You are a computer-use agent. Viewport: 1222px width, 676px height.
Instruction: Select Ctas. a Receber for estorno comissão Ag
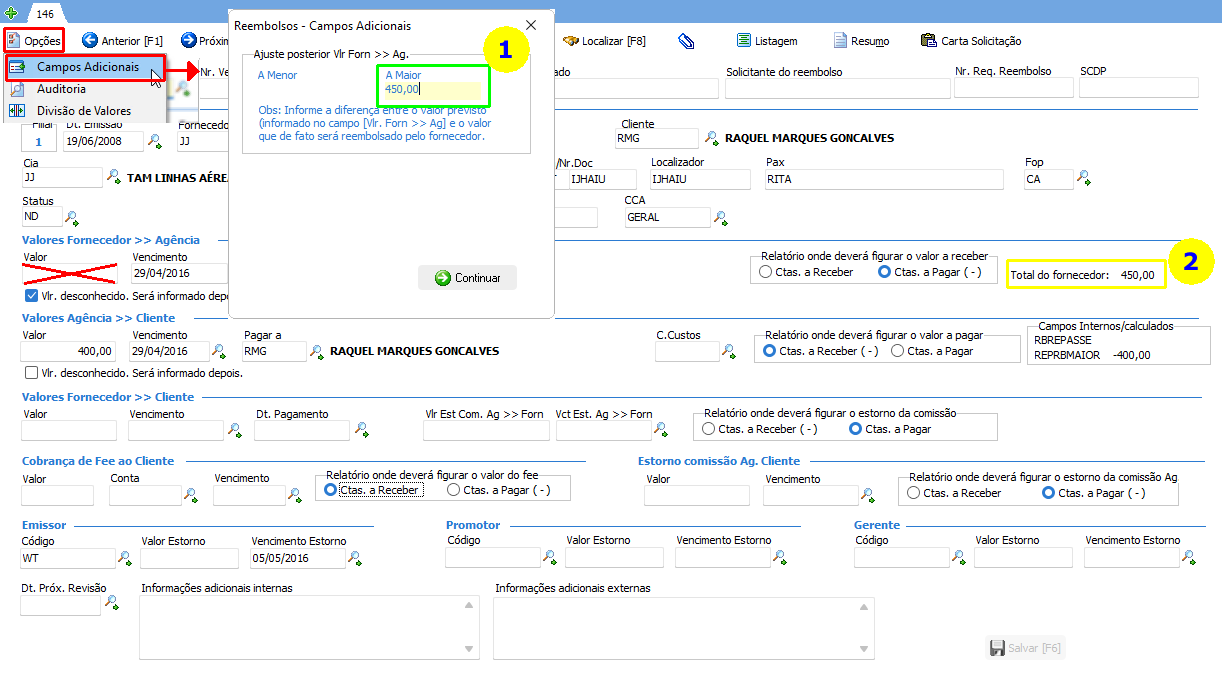coord(913,493)
